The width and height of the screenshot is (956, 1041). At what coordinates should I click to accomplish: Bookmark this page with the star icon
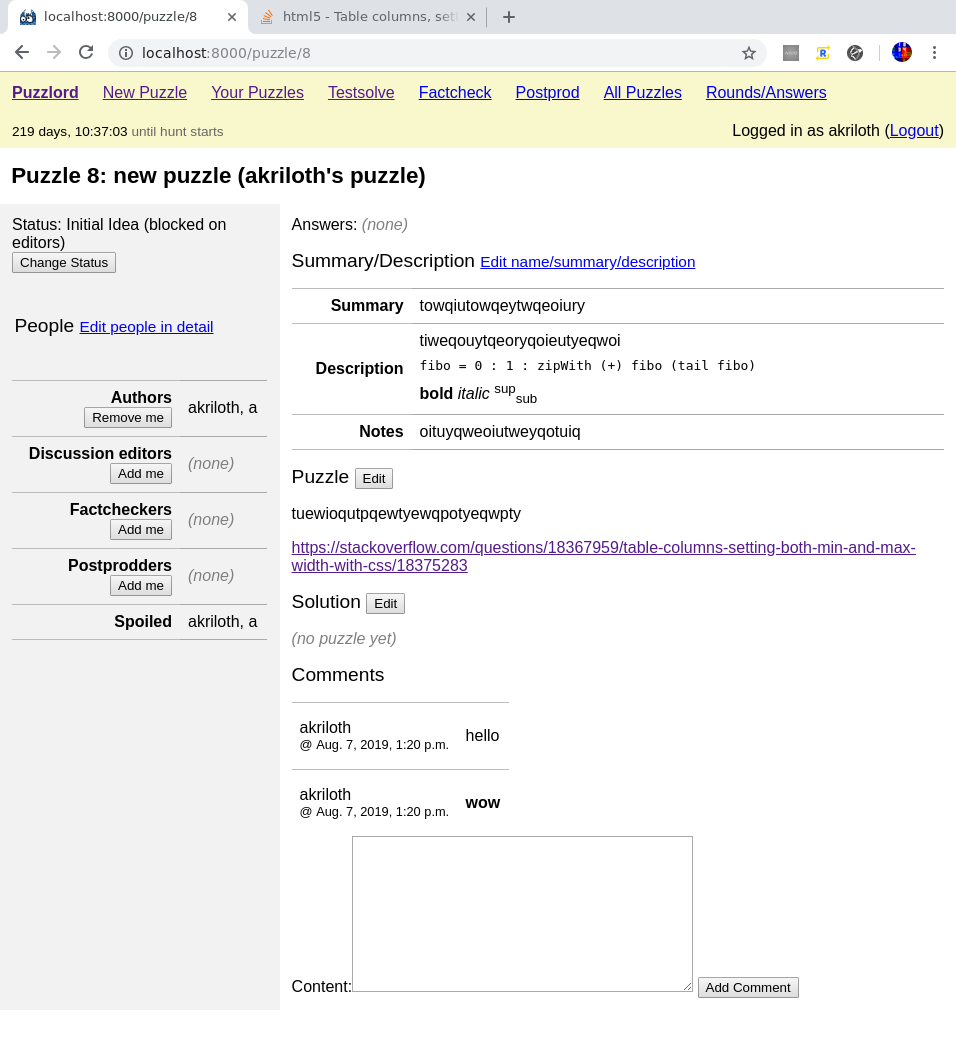point(749,53)
